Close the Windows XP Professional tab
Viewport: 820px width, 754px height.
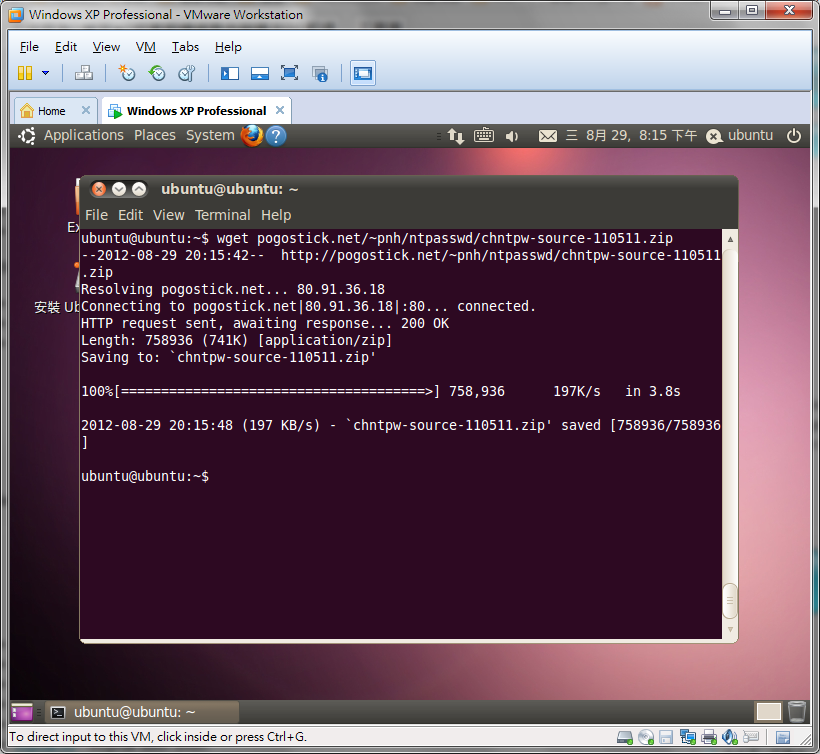(280, 110)
